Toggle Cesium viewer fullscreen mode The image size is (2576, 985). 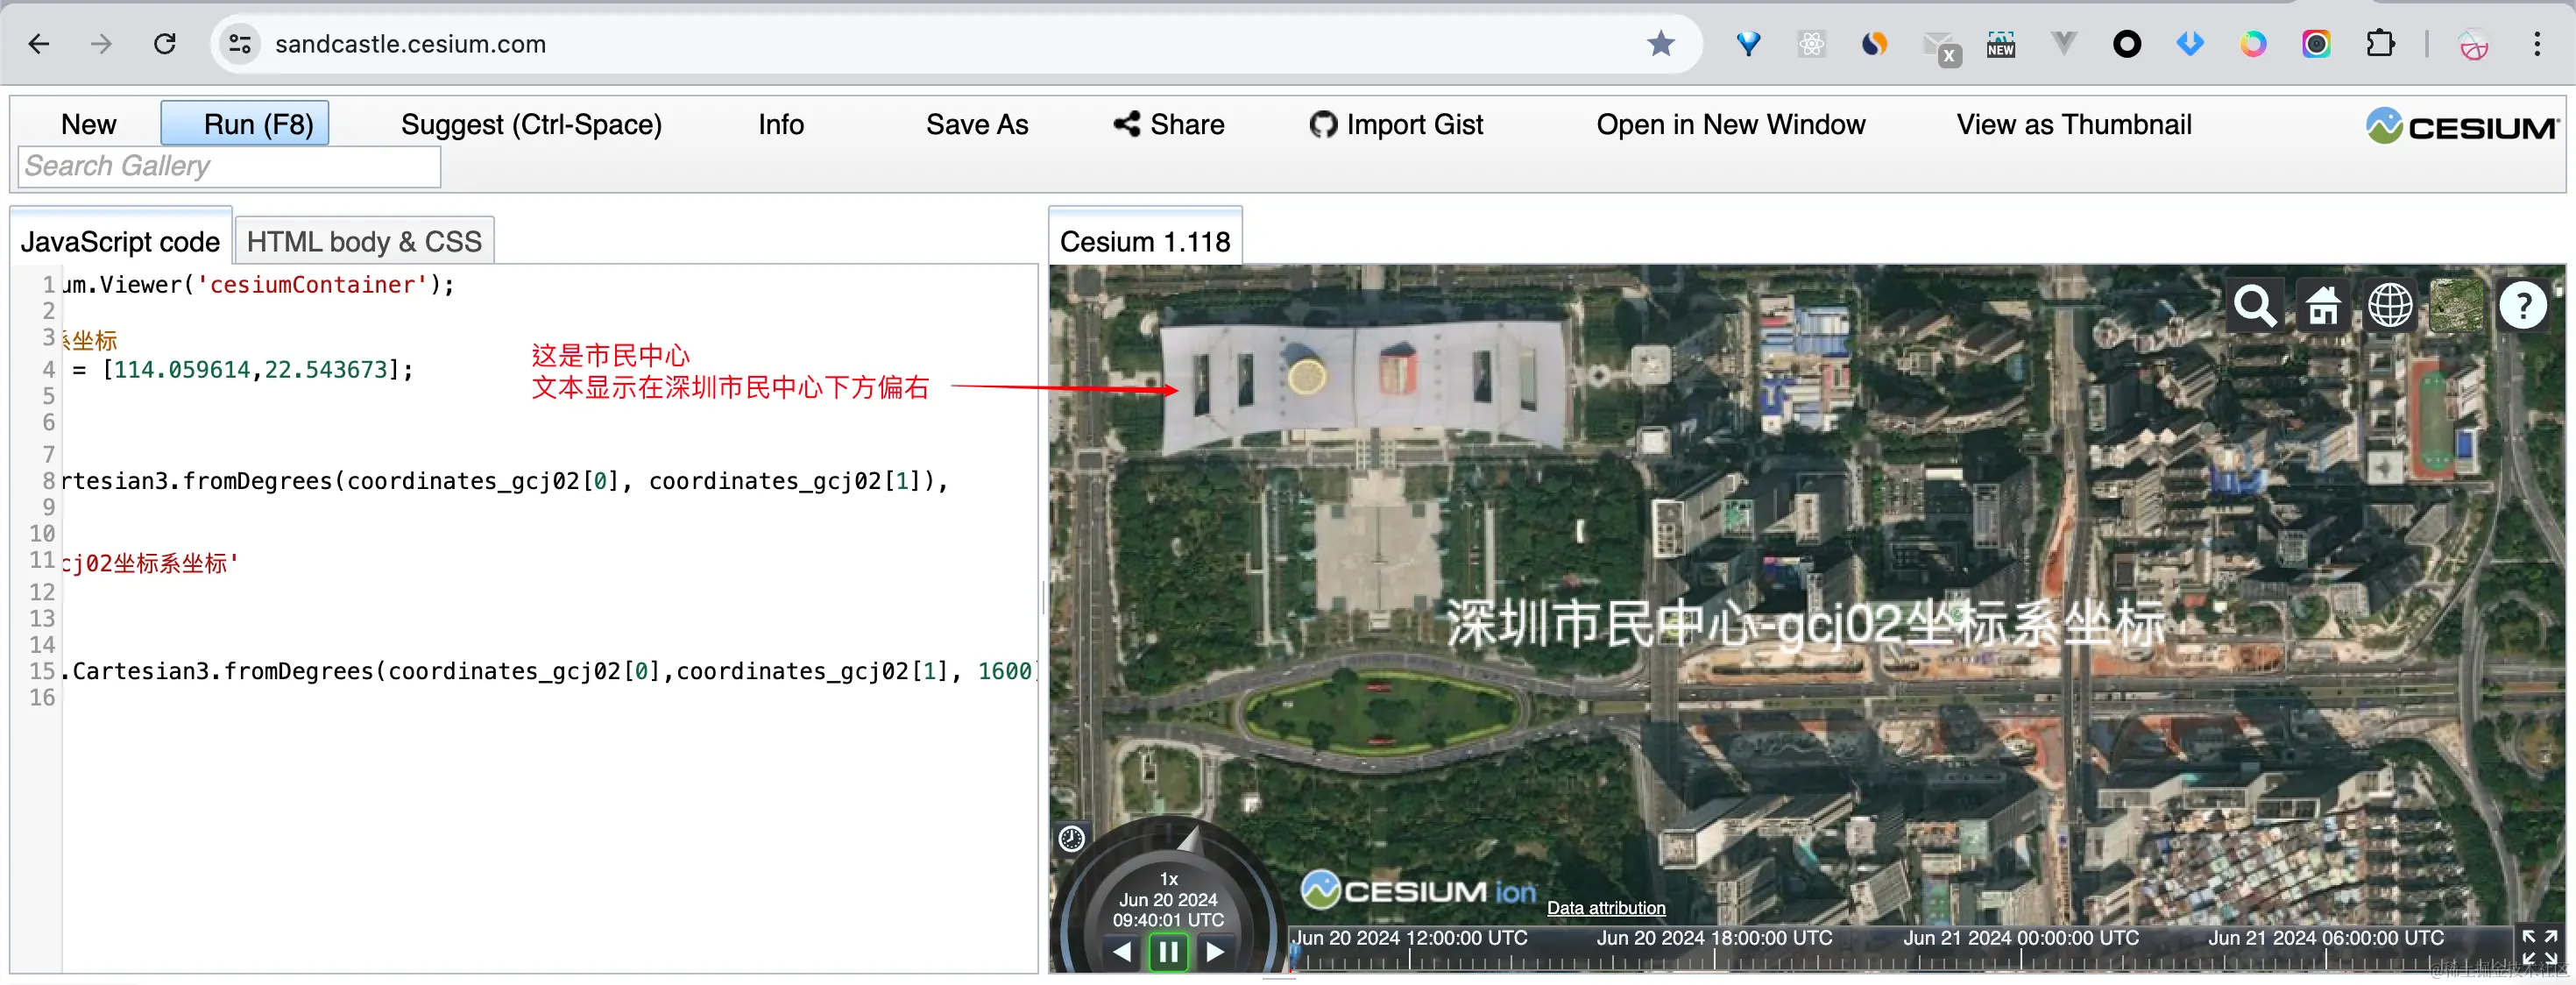point(2538,946)
